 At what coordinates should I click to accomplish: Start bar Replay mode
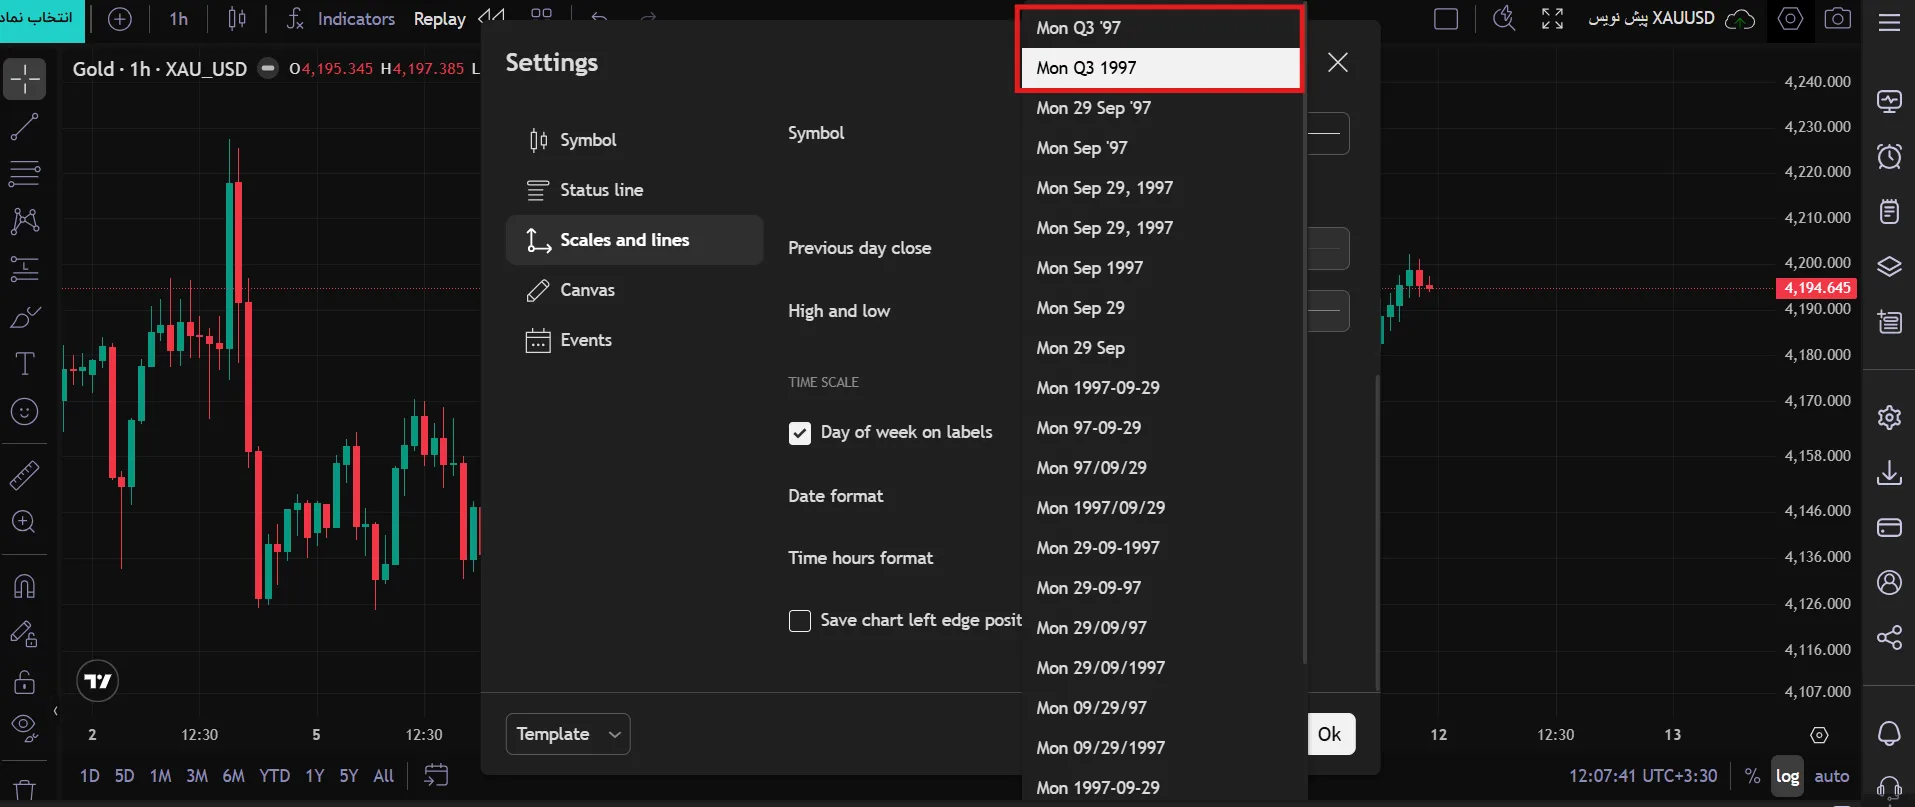tap(440, 19)
